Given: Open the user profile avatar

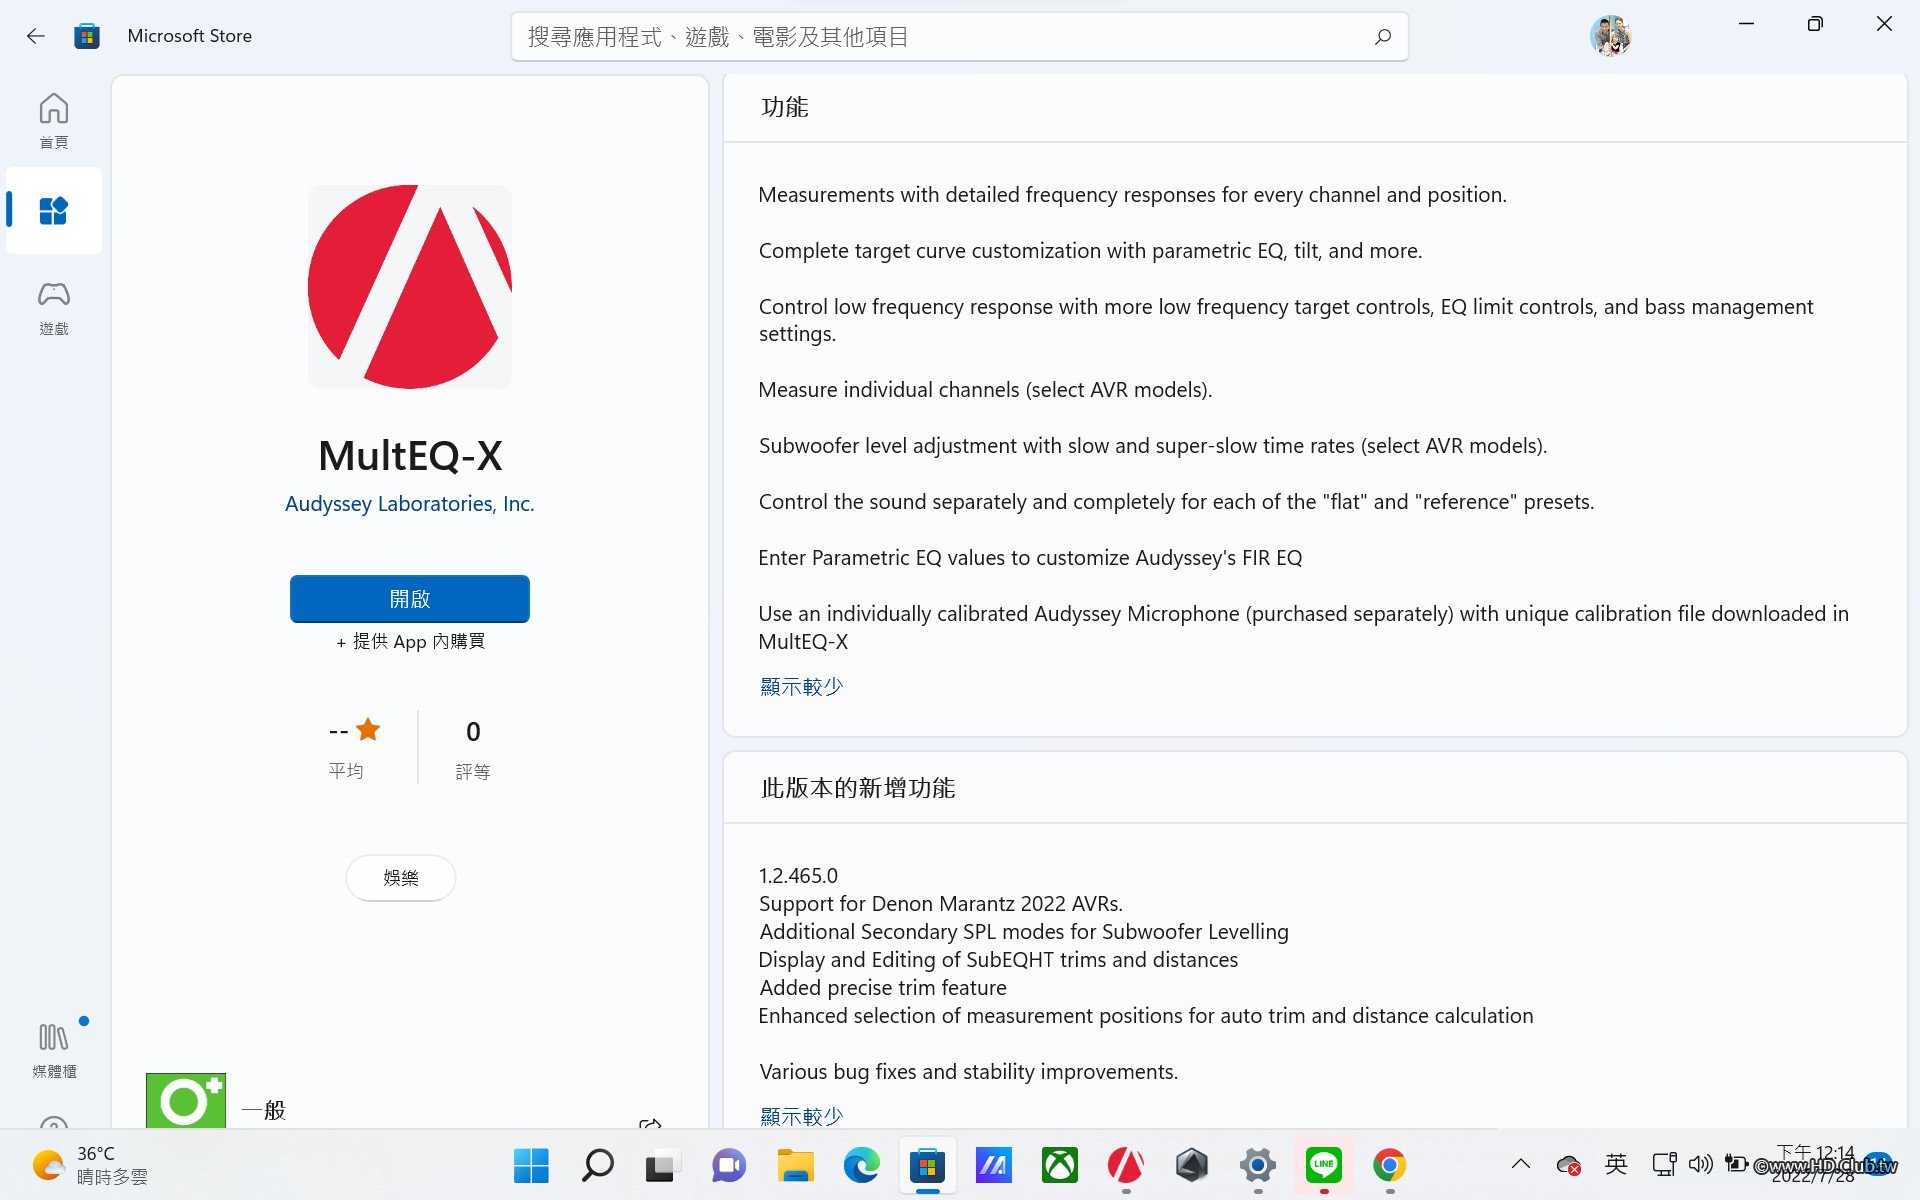Looking at the screenshot, I should (x=1610, y=37).
